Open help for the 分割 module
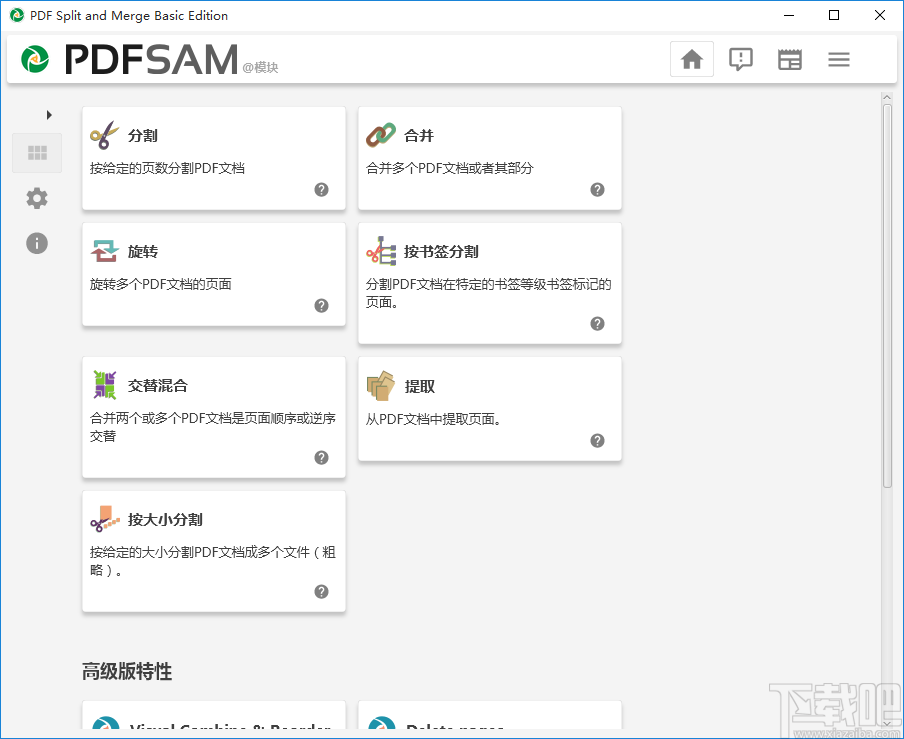904x739 pixels. (321, 189)
